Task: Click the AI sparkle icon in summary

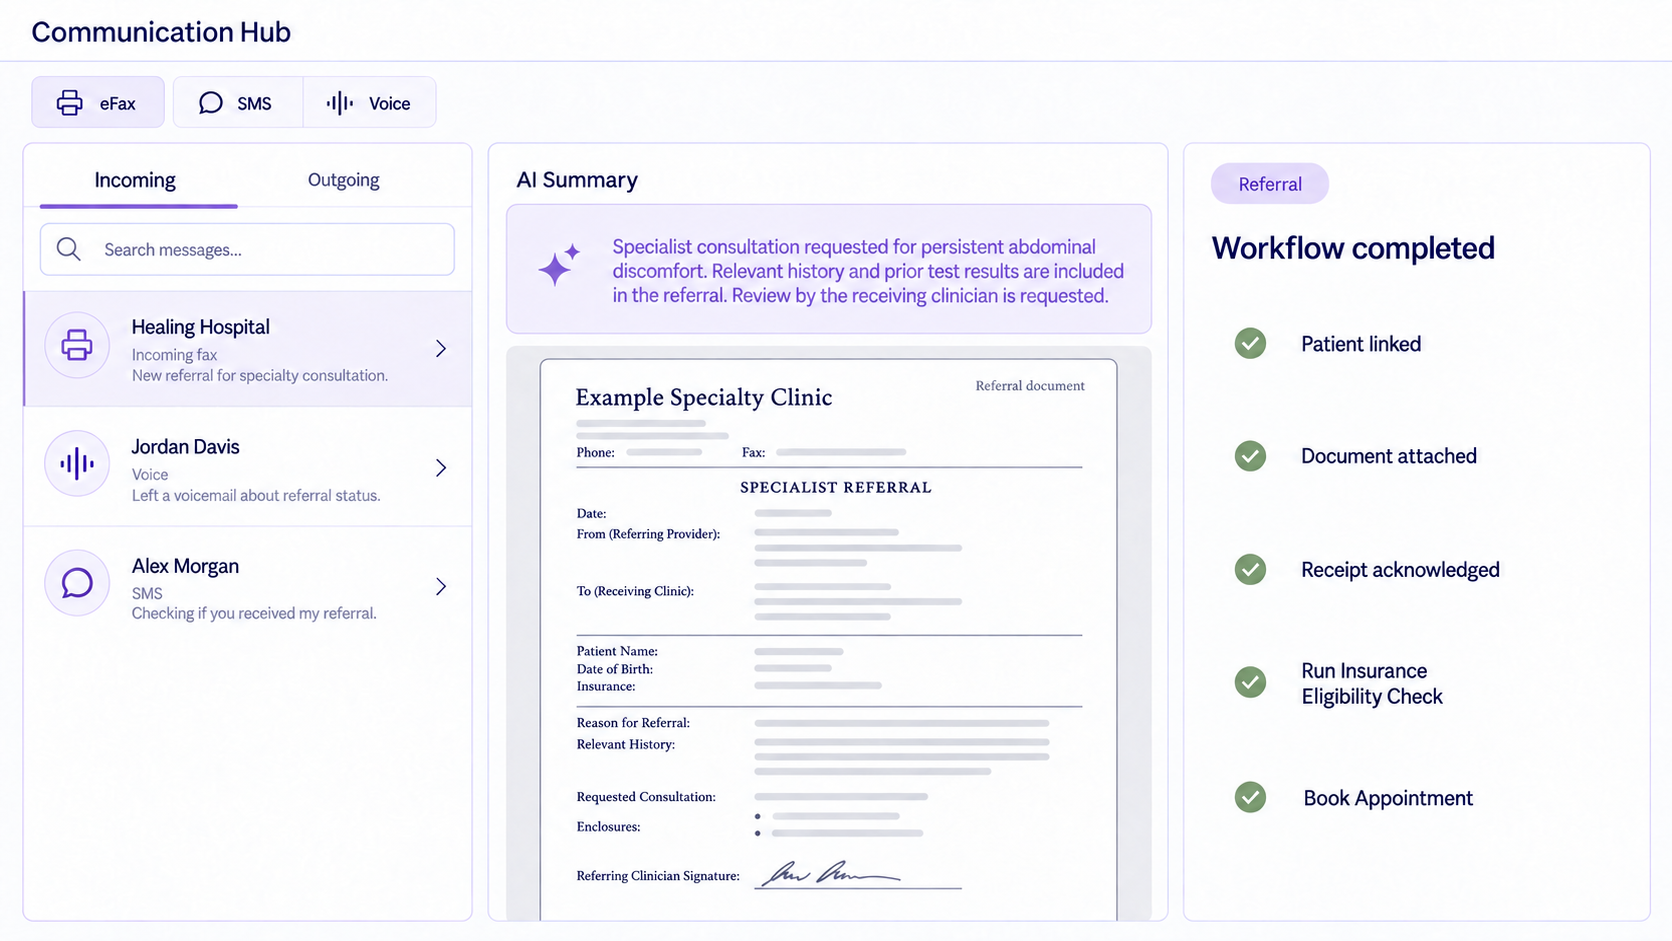Action: pyautogui.click(x=559, y=265)
